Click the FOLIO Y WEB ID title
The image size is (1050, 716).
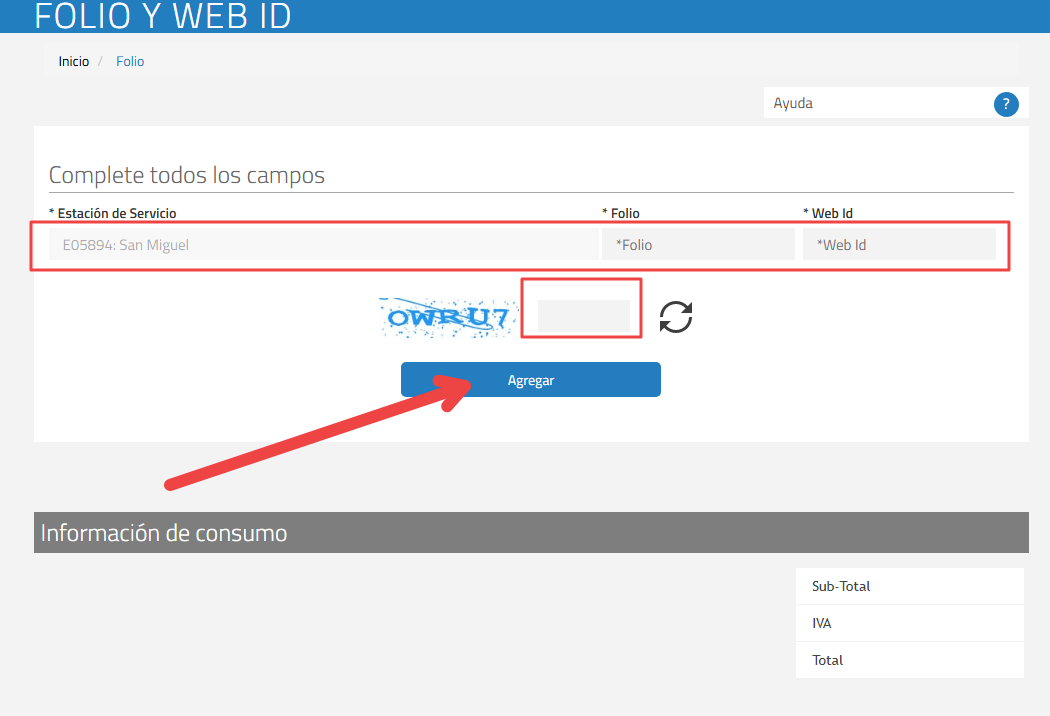click(163, 16)
